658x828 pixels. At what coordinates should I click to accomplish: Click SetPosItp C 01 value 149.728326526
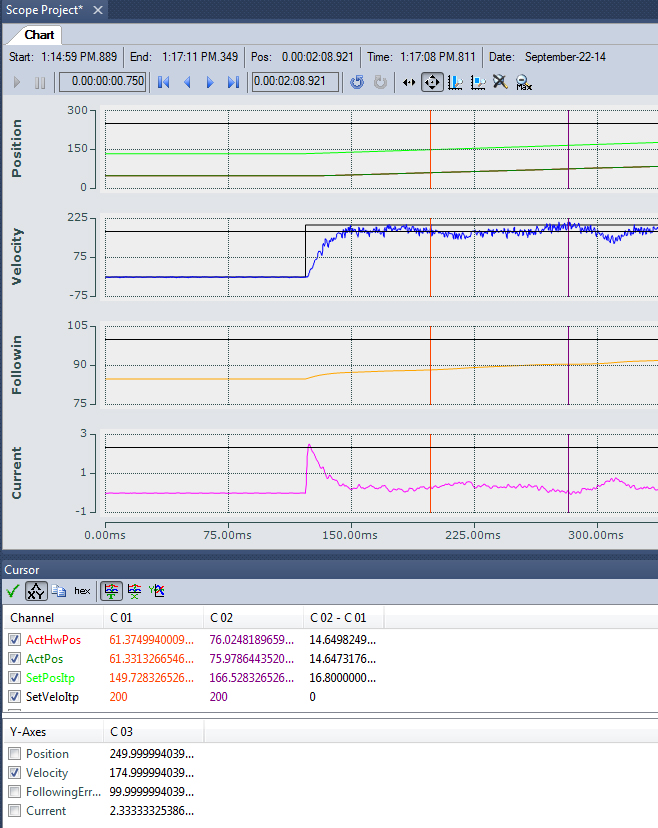[152, 678]
